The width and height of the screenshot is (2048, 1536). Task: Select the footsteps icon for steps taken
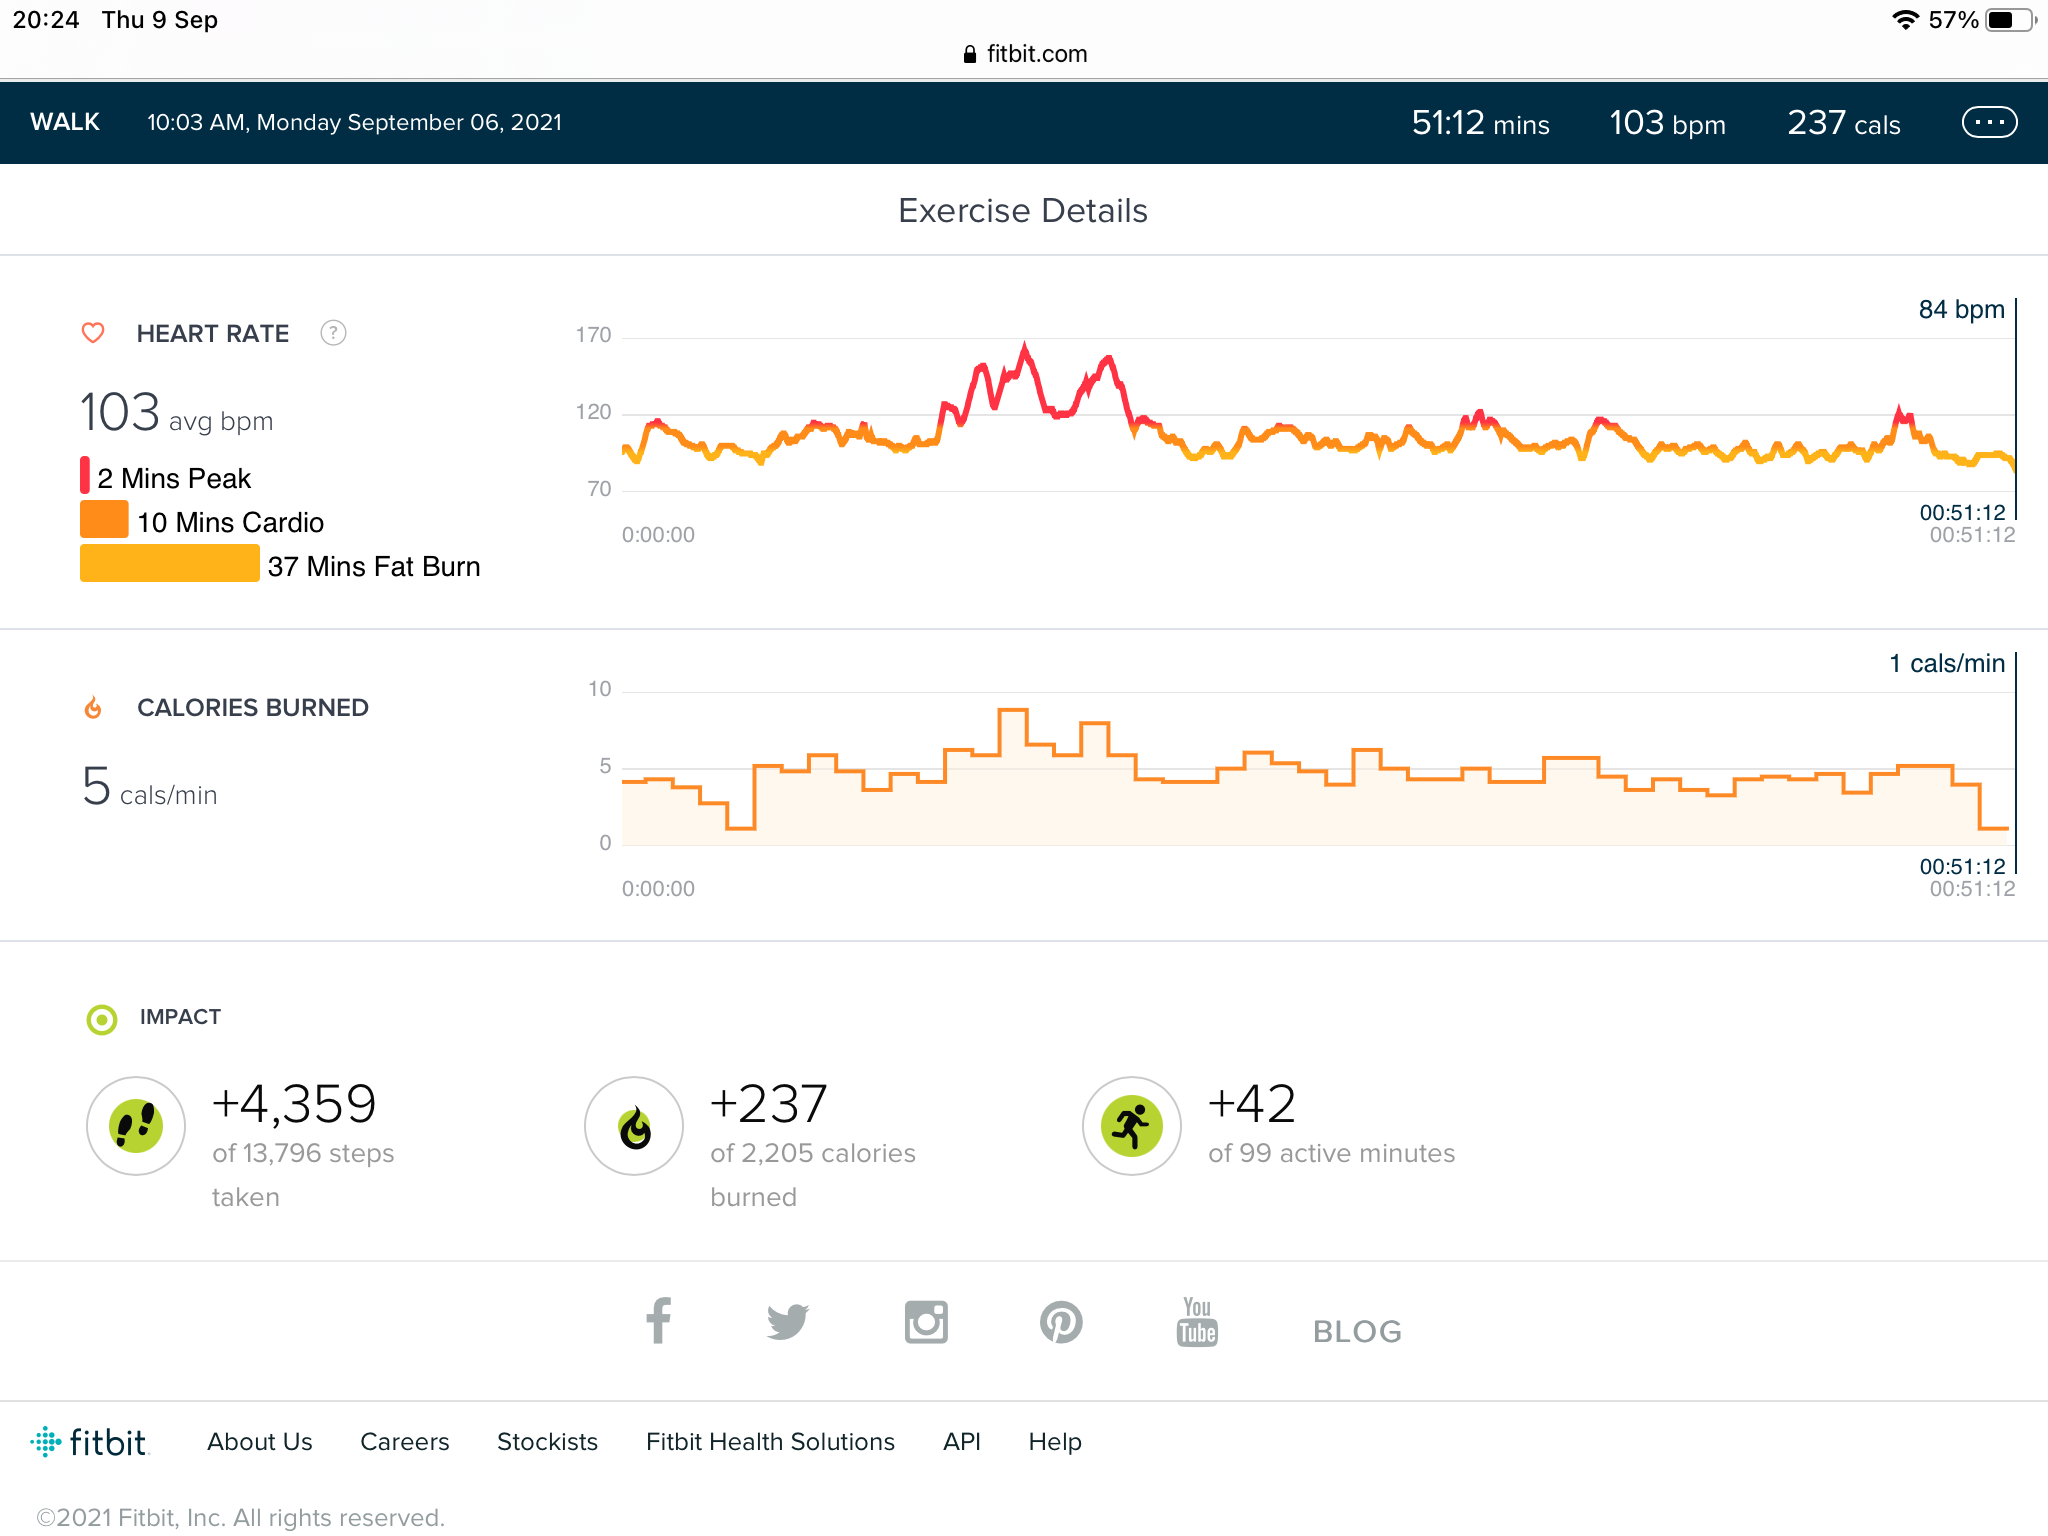point(136,1125)
